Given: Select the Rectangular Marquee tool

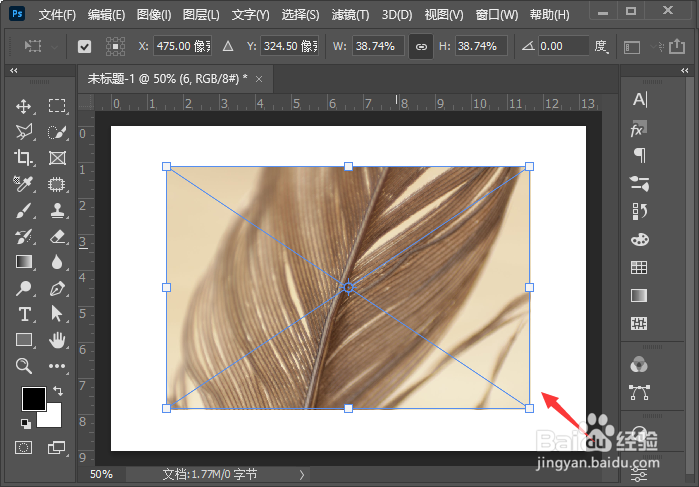Looking at the screenshot, I should pyautogui.click(x=57, y=106).
